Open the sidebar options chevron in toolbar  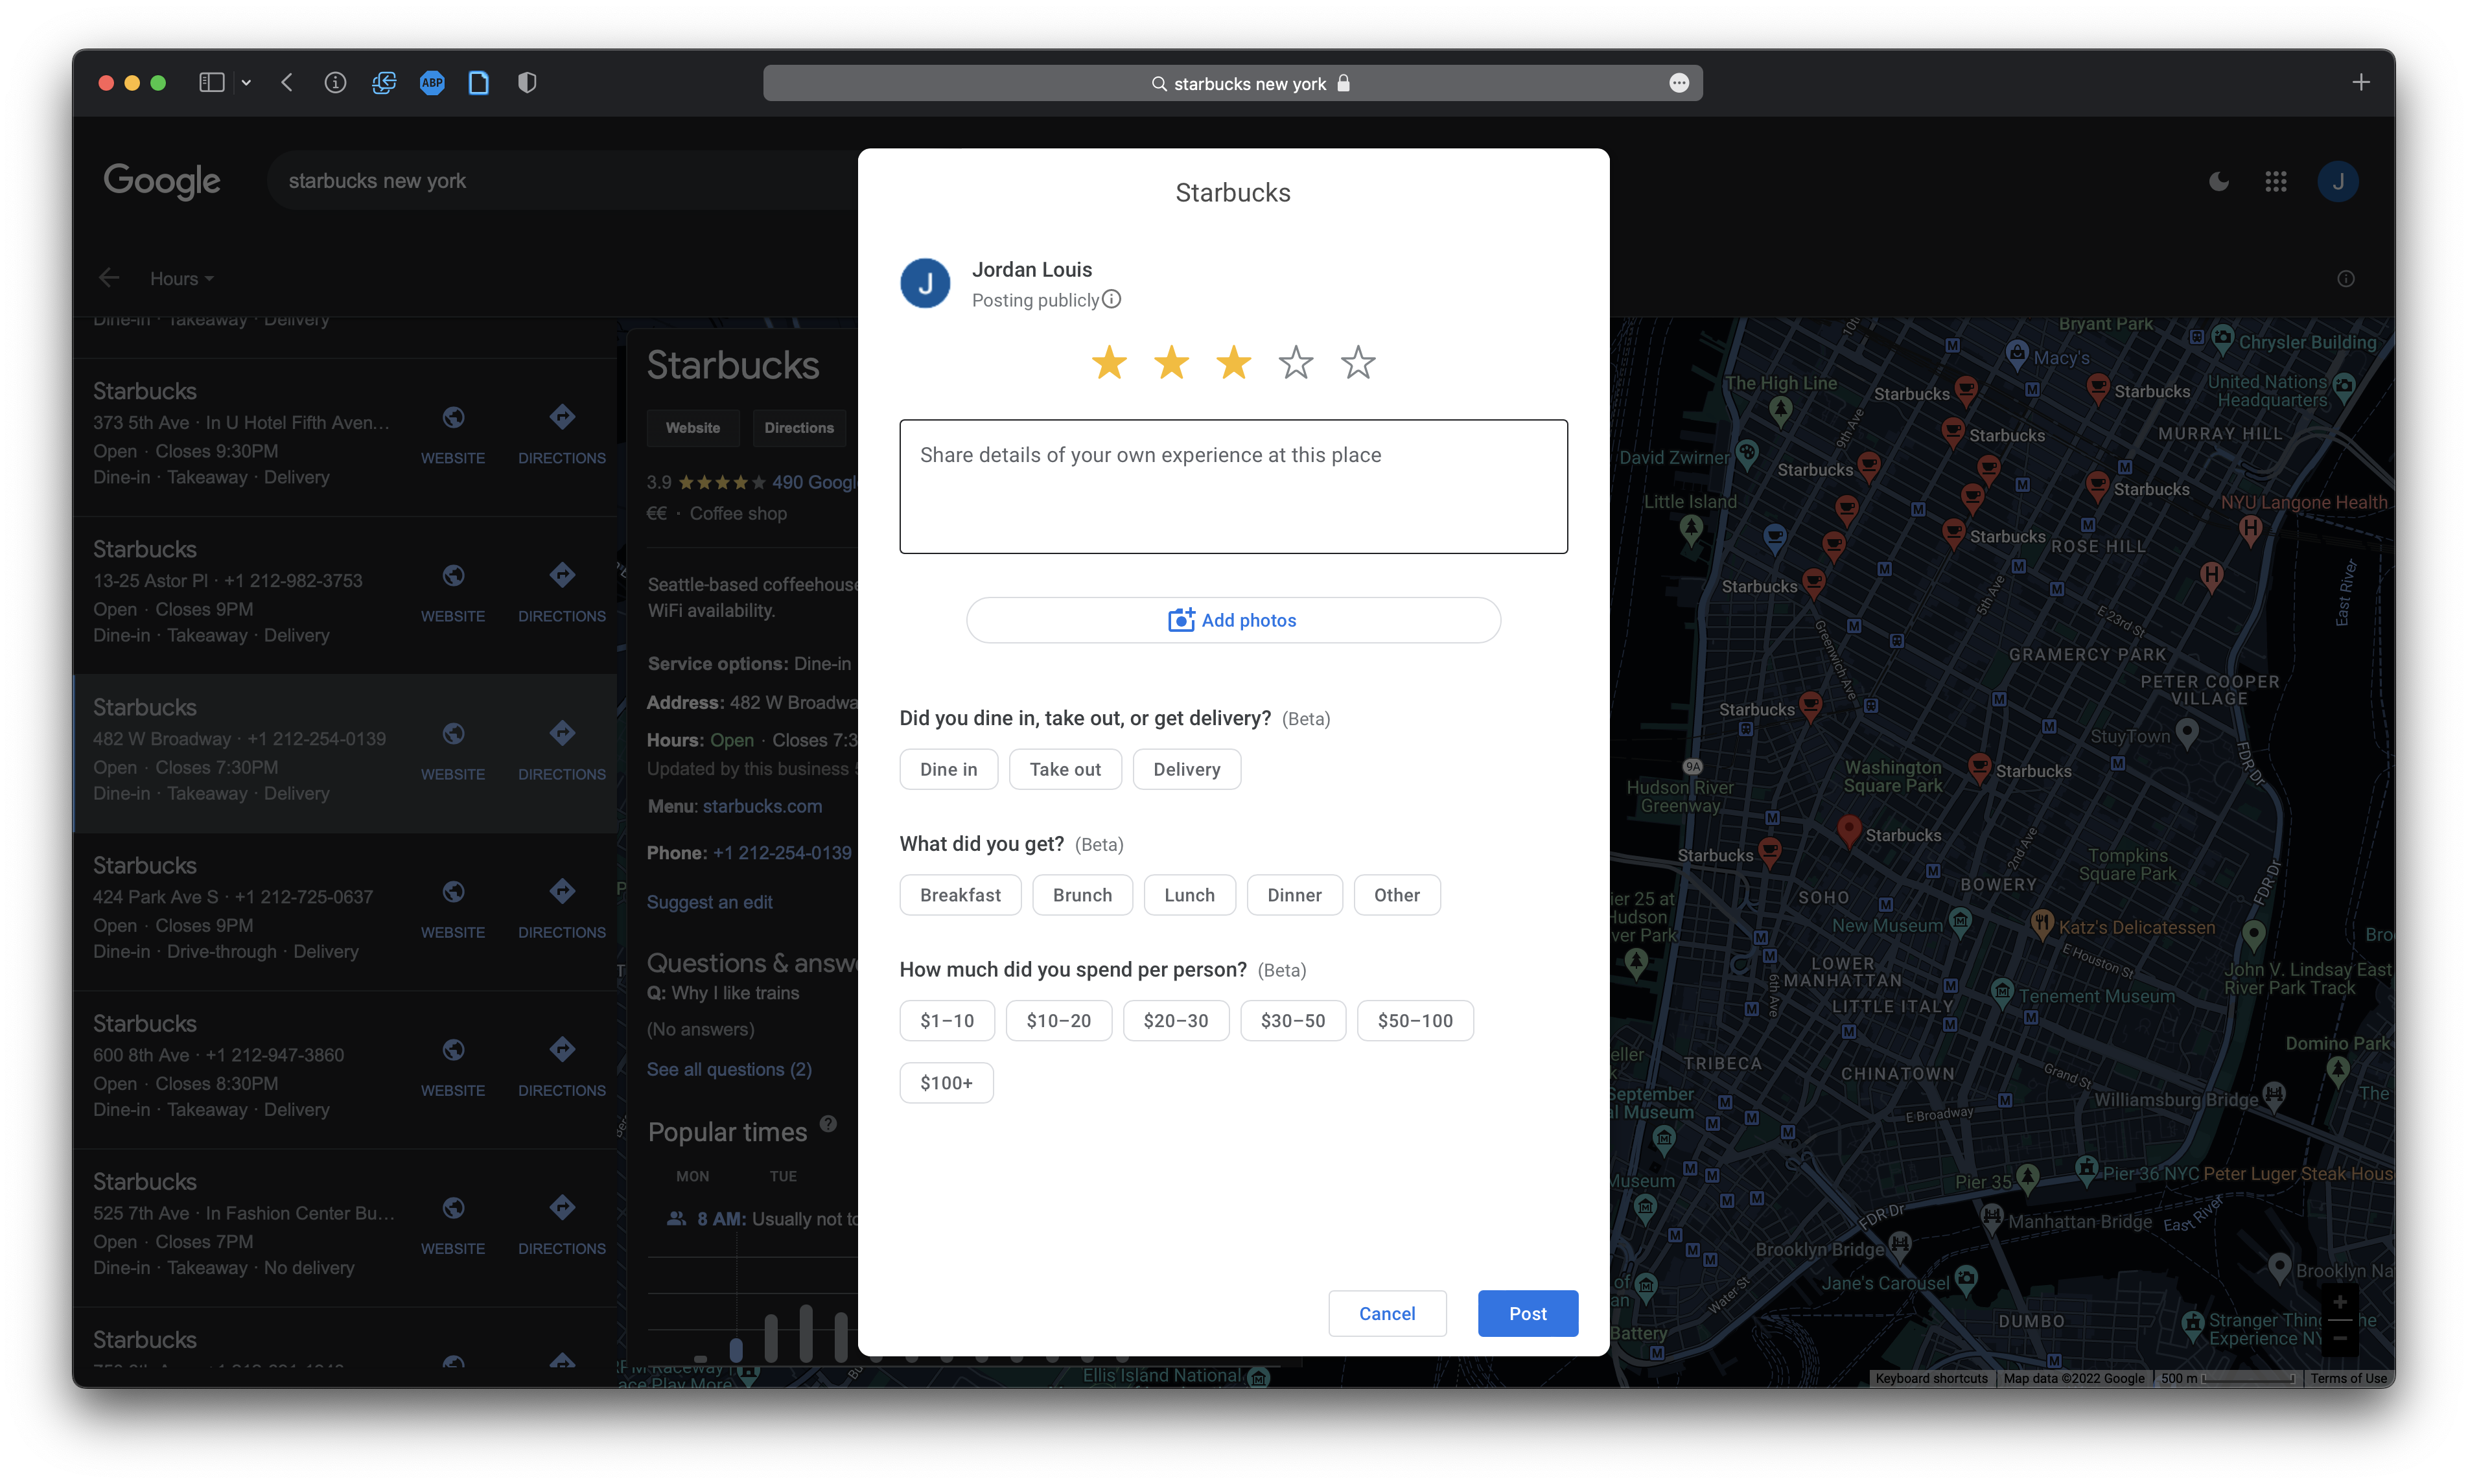point(246,83)
